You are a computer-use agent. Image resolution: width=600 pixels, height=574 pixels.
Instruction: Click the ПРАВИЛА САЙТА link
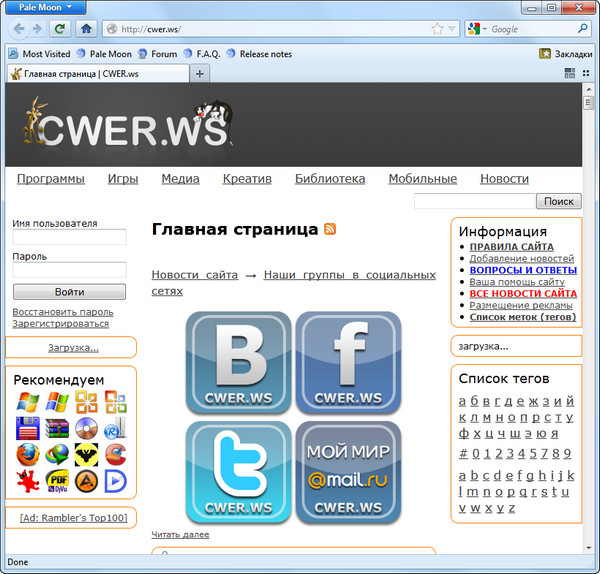pyautogui.click(x=511, y=247)
